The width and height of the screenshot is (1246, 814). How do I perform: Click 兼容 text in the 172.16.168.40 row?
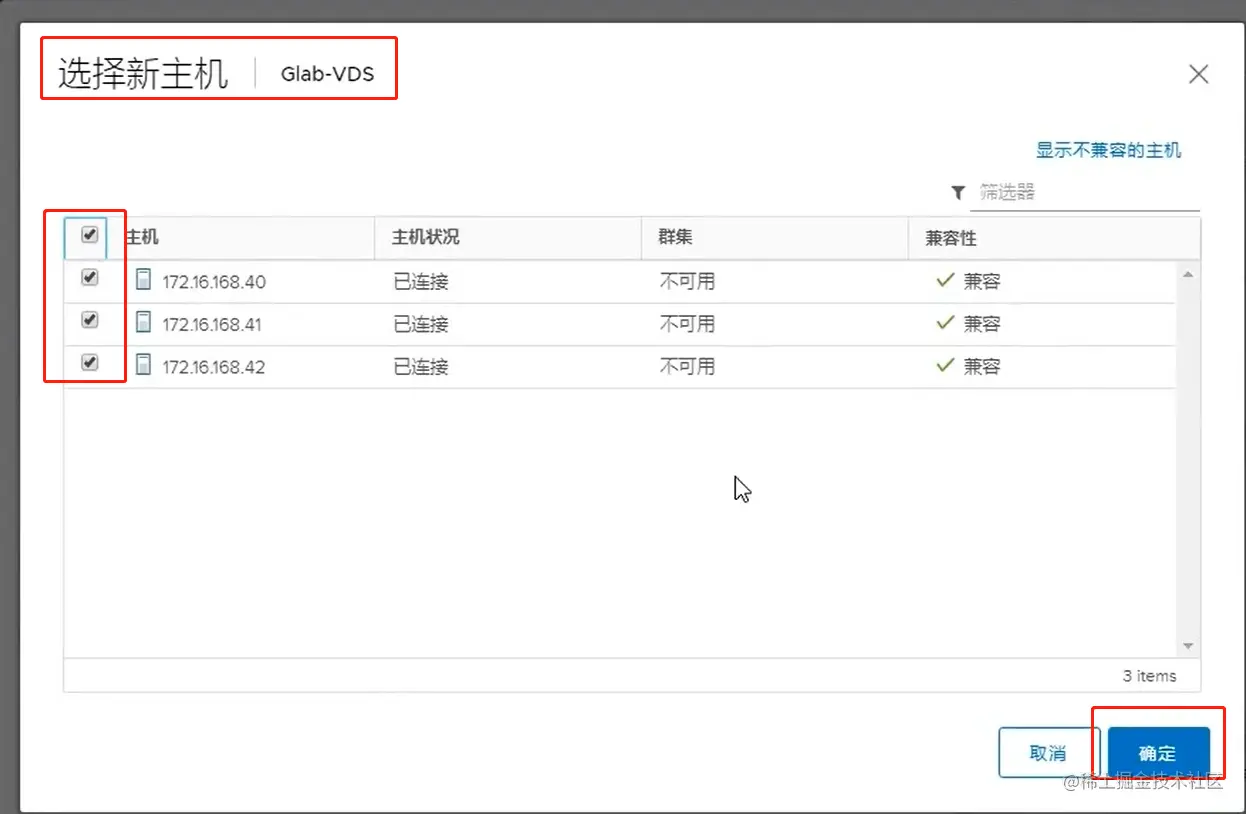tap(982, 282)
